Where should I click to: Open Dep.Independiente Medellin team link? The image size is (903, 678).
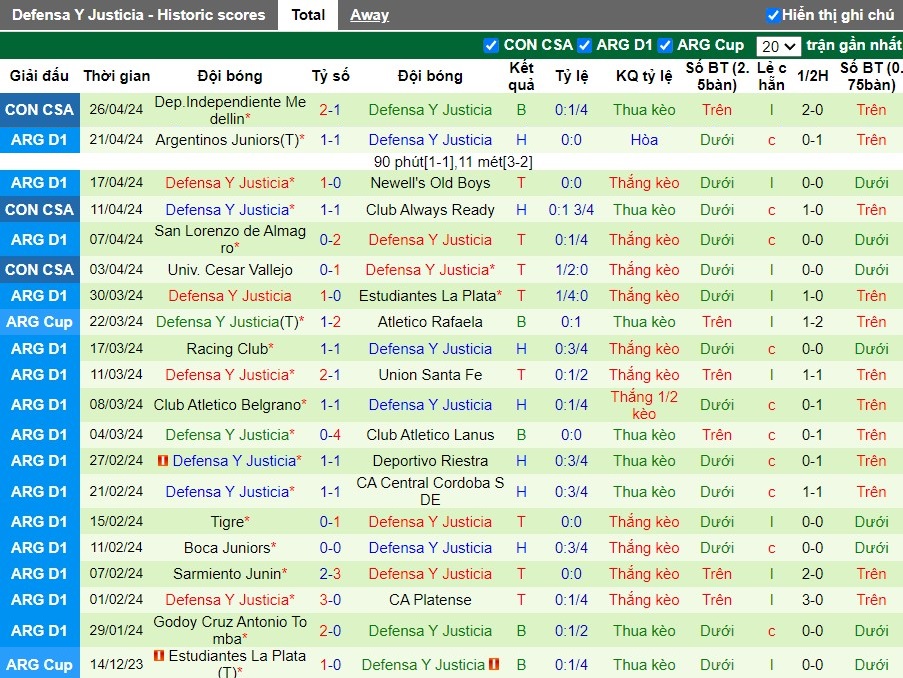click(x=230, y=110)
